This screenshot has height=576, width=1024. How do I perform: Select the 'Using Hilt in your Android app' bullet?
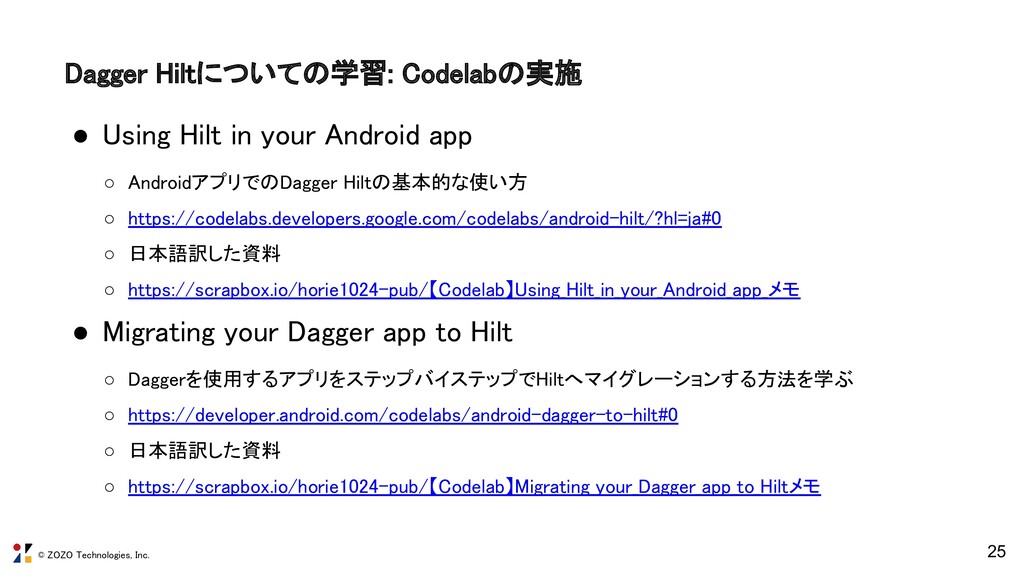(287, 136)
